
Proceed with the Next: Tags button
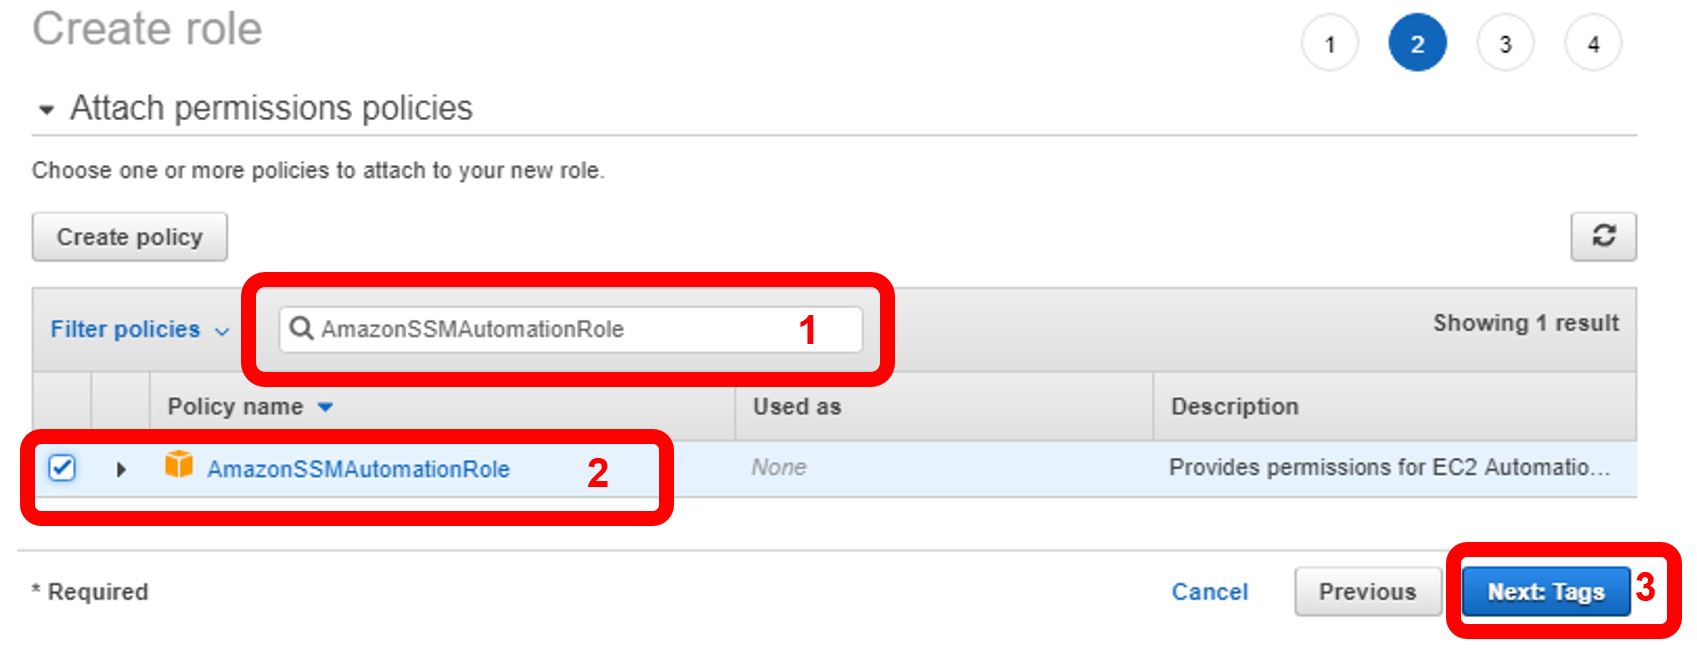coord(1545,592)
